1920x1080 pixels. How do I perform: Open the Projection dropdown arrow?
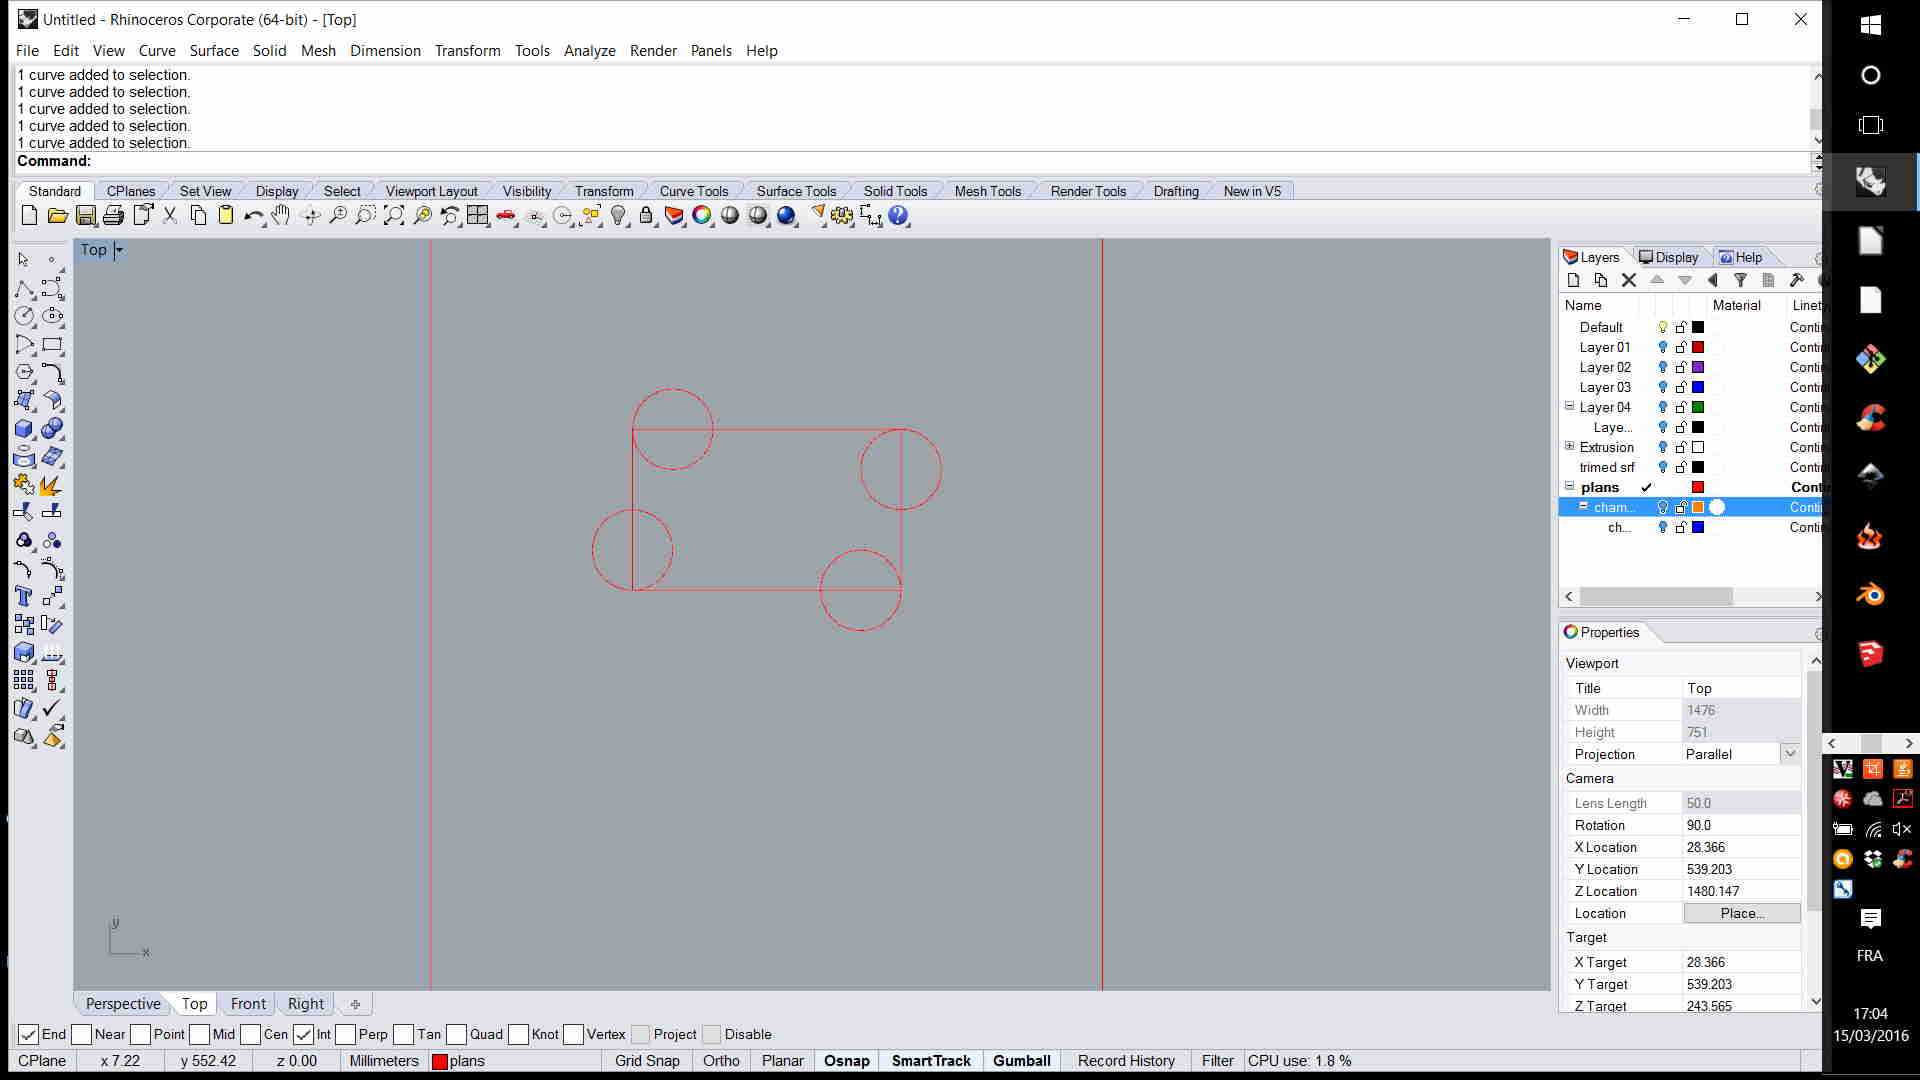(x=1790, y=755)
